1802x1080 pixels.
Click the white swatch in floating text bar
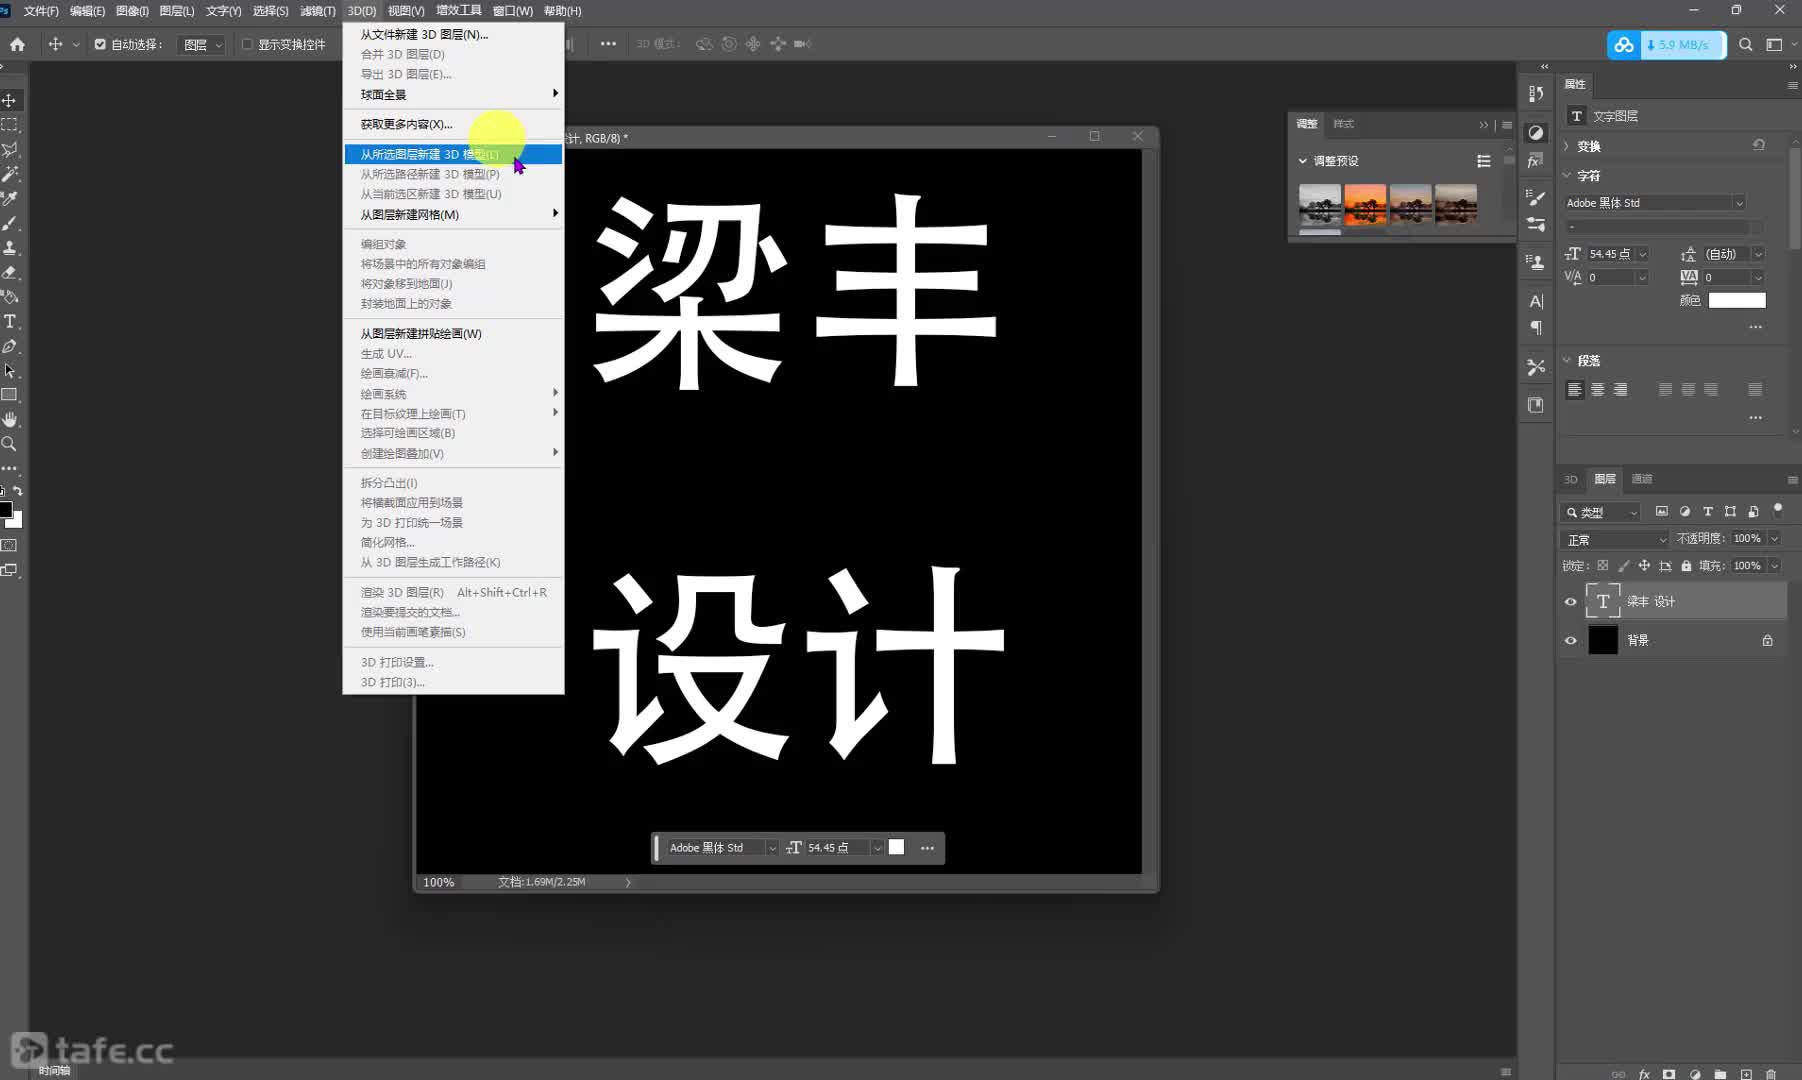(896, 847)
